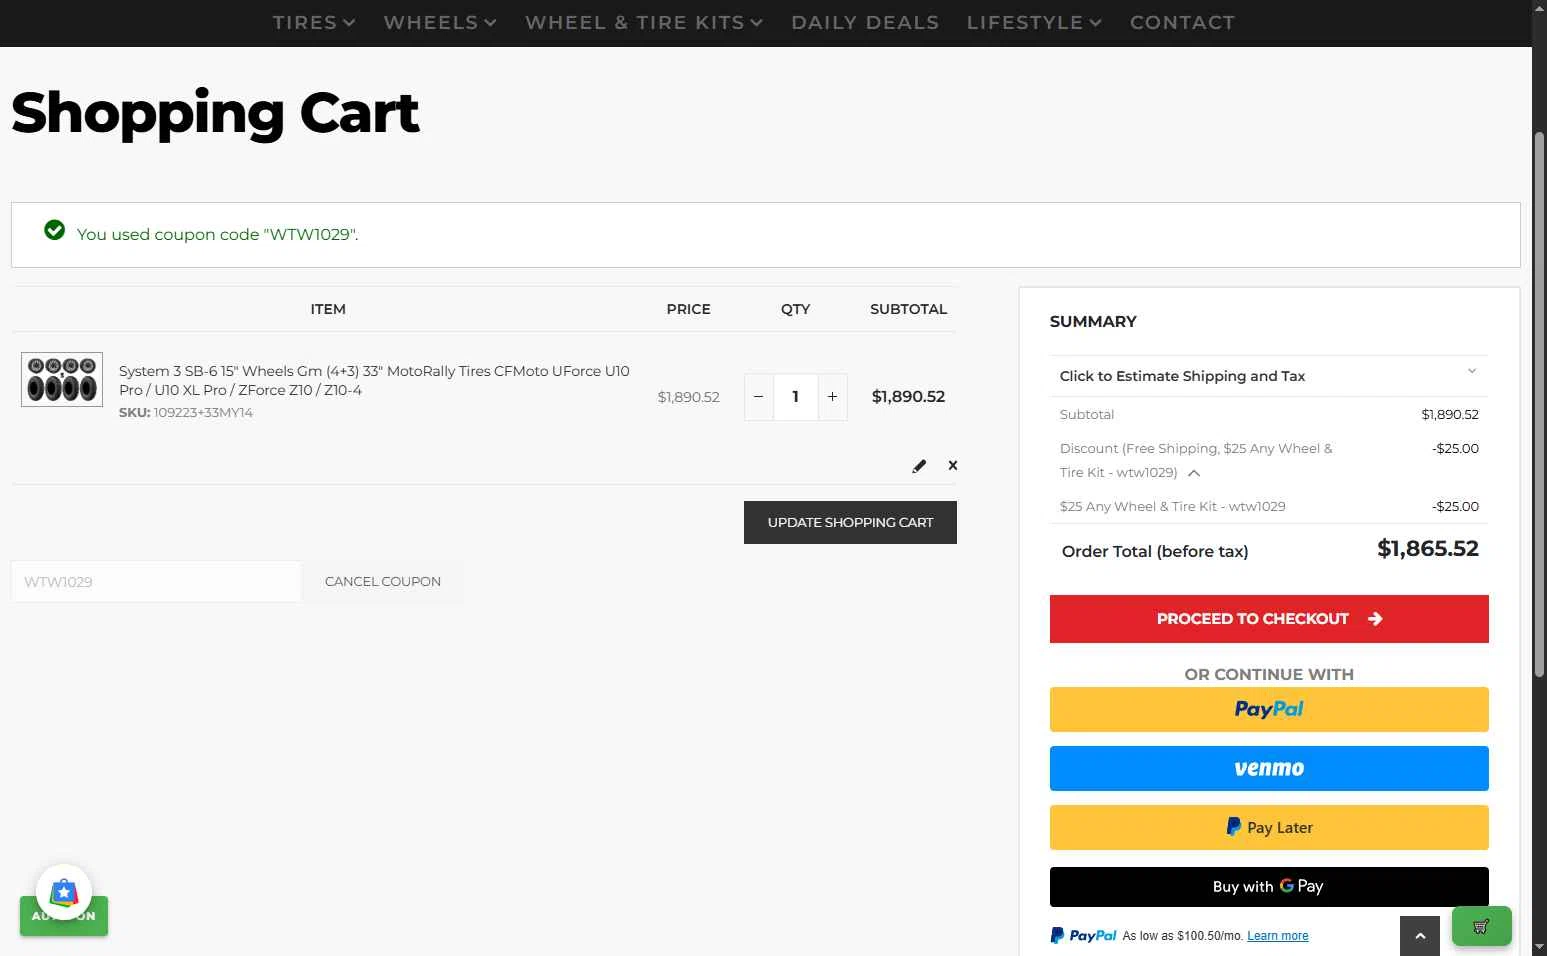Open PayPal Learn more link
This screenshot has width=1547, height=956.
(x=1277, y=936)
